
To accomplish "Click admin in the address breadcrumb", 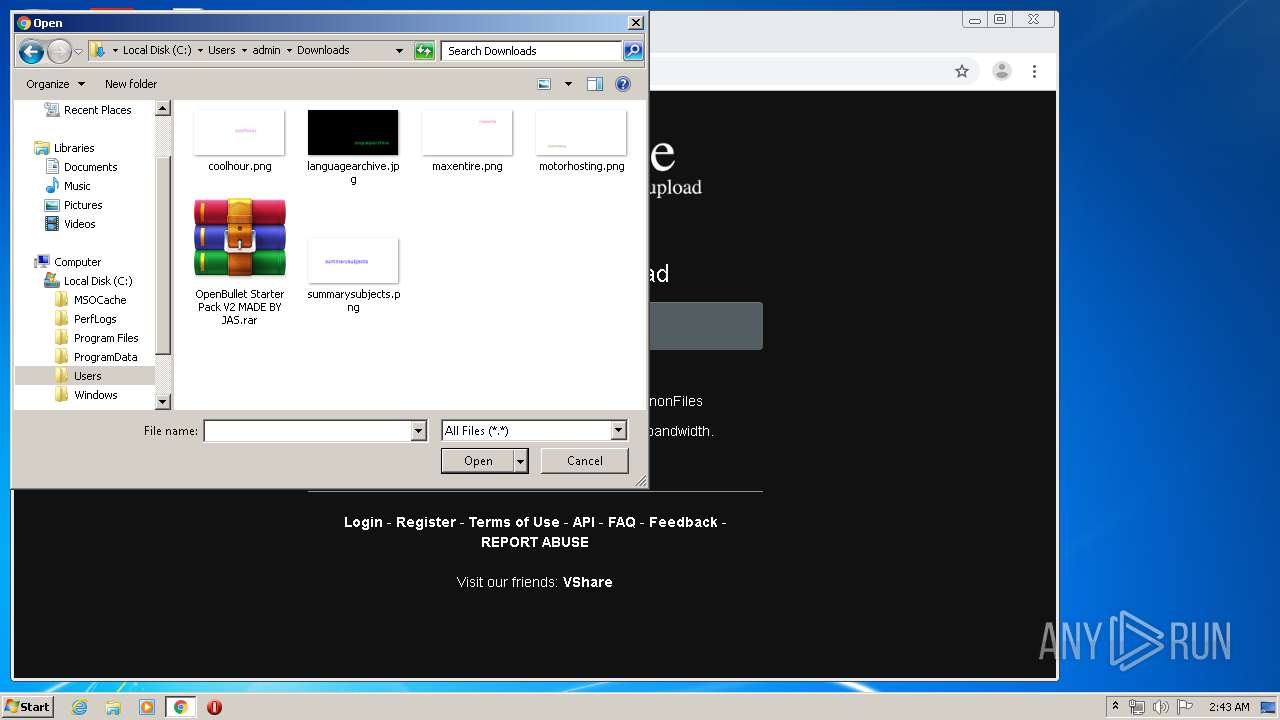I will point(266,50).
